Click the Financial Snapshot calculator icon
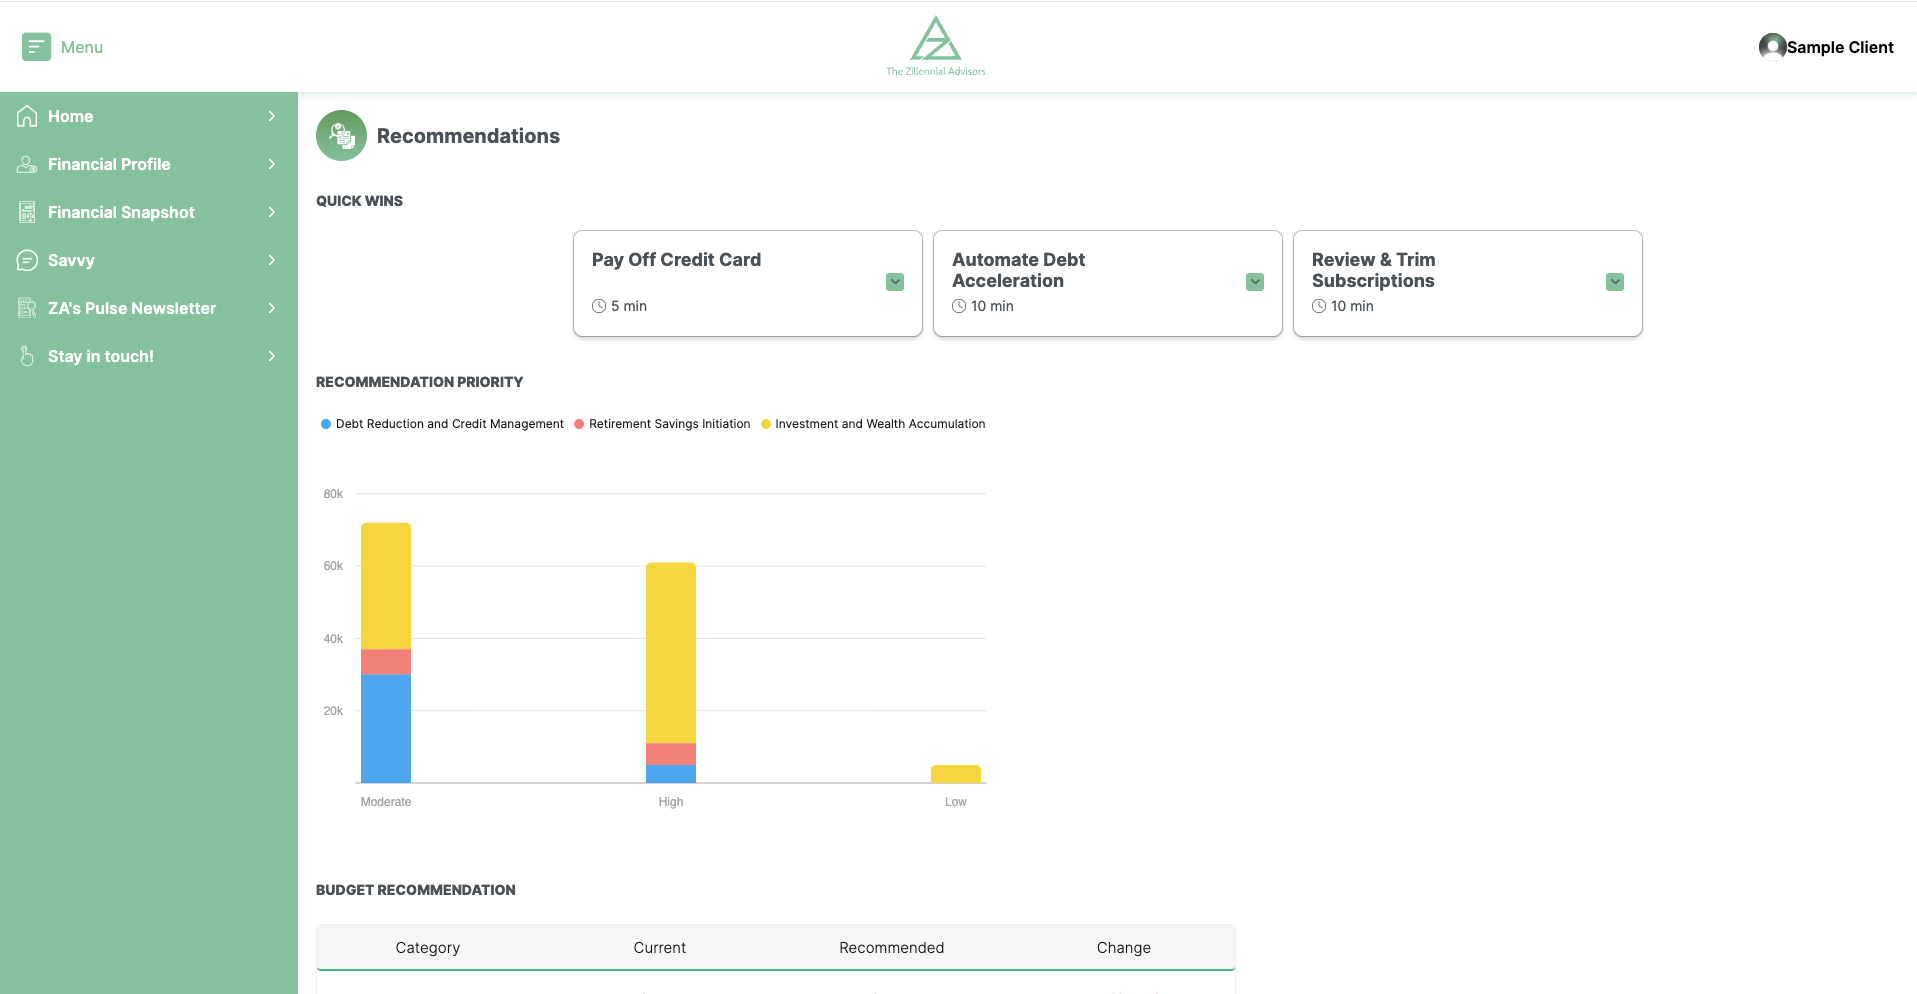Screen dimensions: 1917x994 [27, 212]
